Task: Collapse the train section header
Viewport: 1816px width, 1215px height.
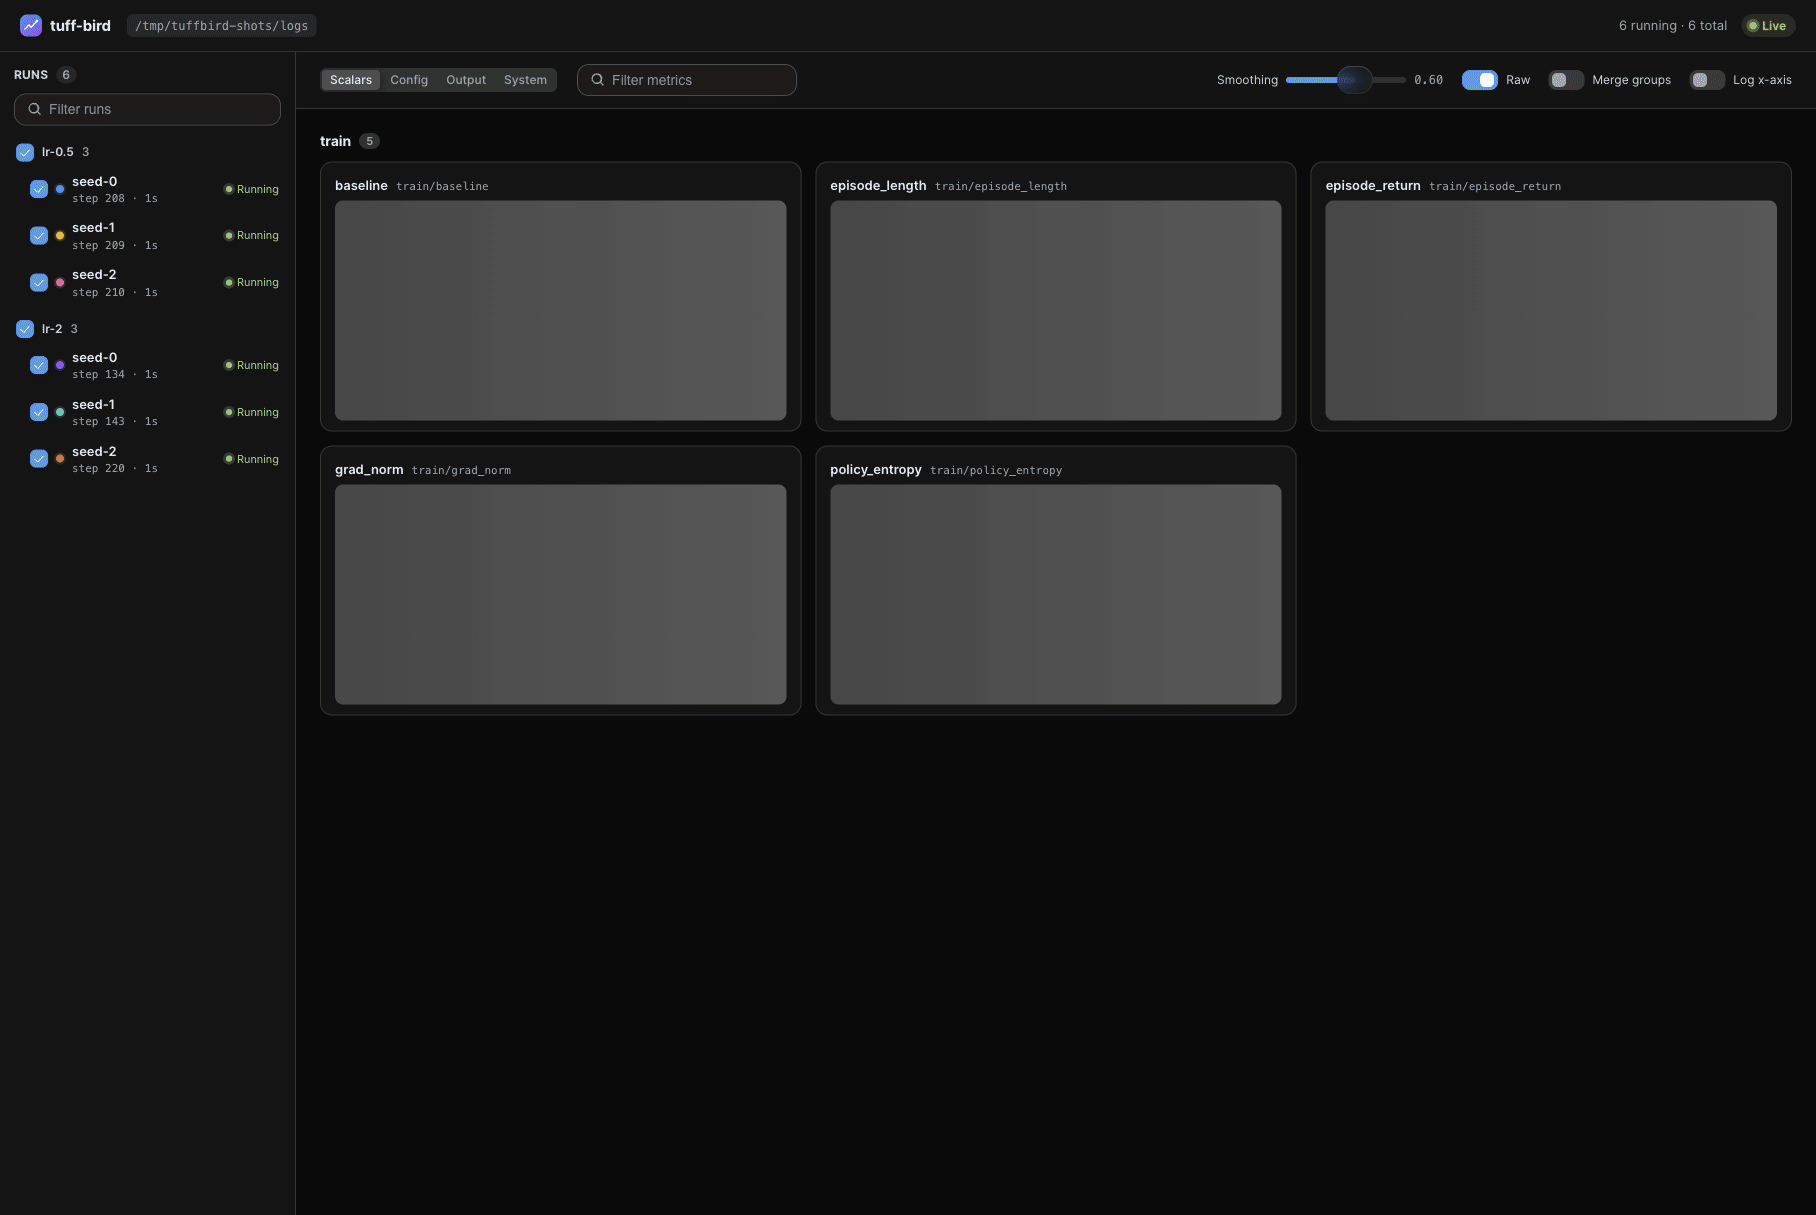Action: (349, 141)
